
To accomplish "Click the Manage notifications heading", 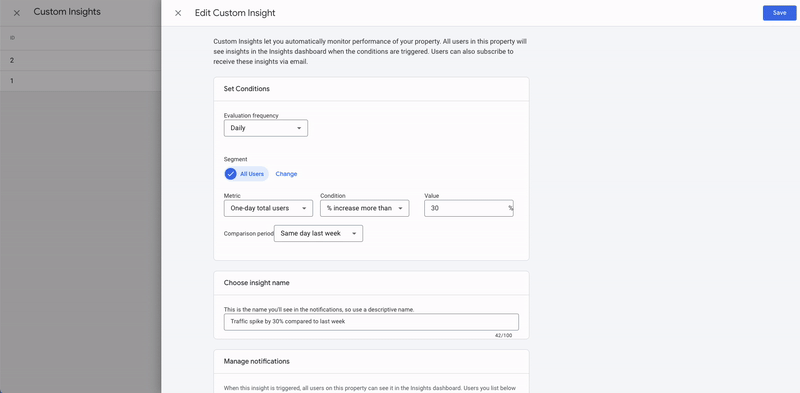I will point(257,361).
